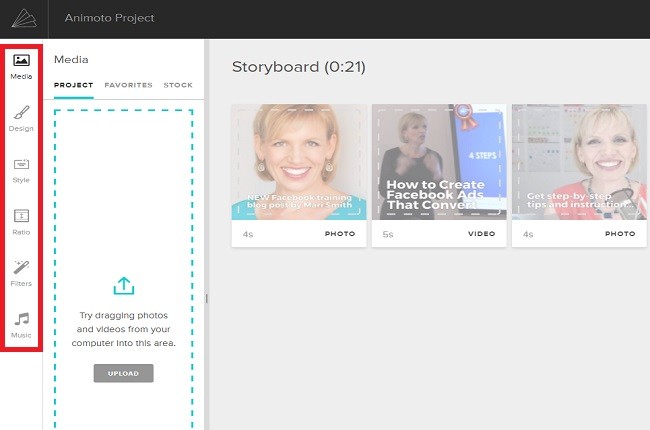Click the 5s duration on video block
This screenshot has width=650, height=430.
coord(388,234)
